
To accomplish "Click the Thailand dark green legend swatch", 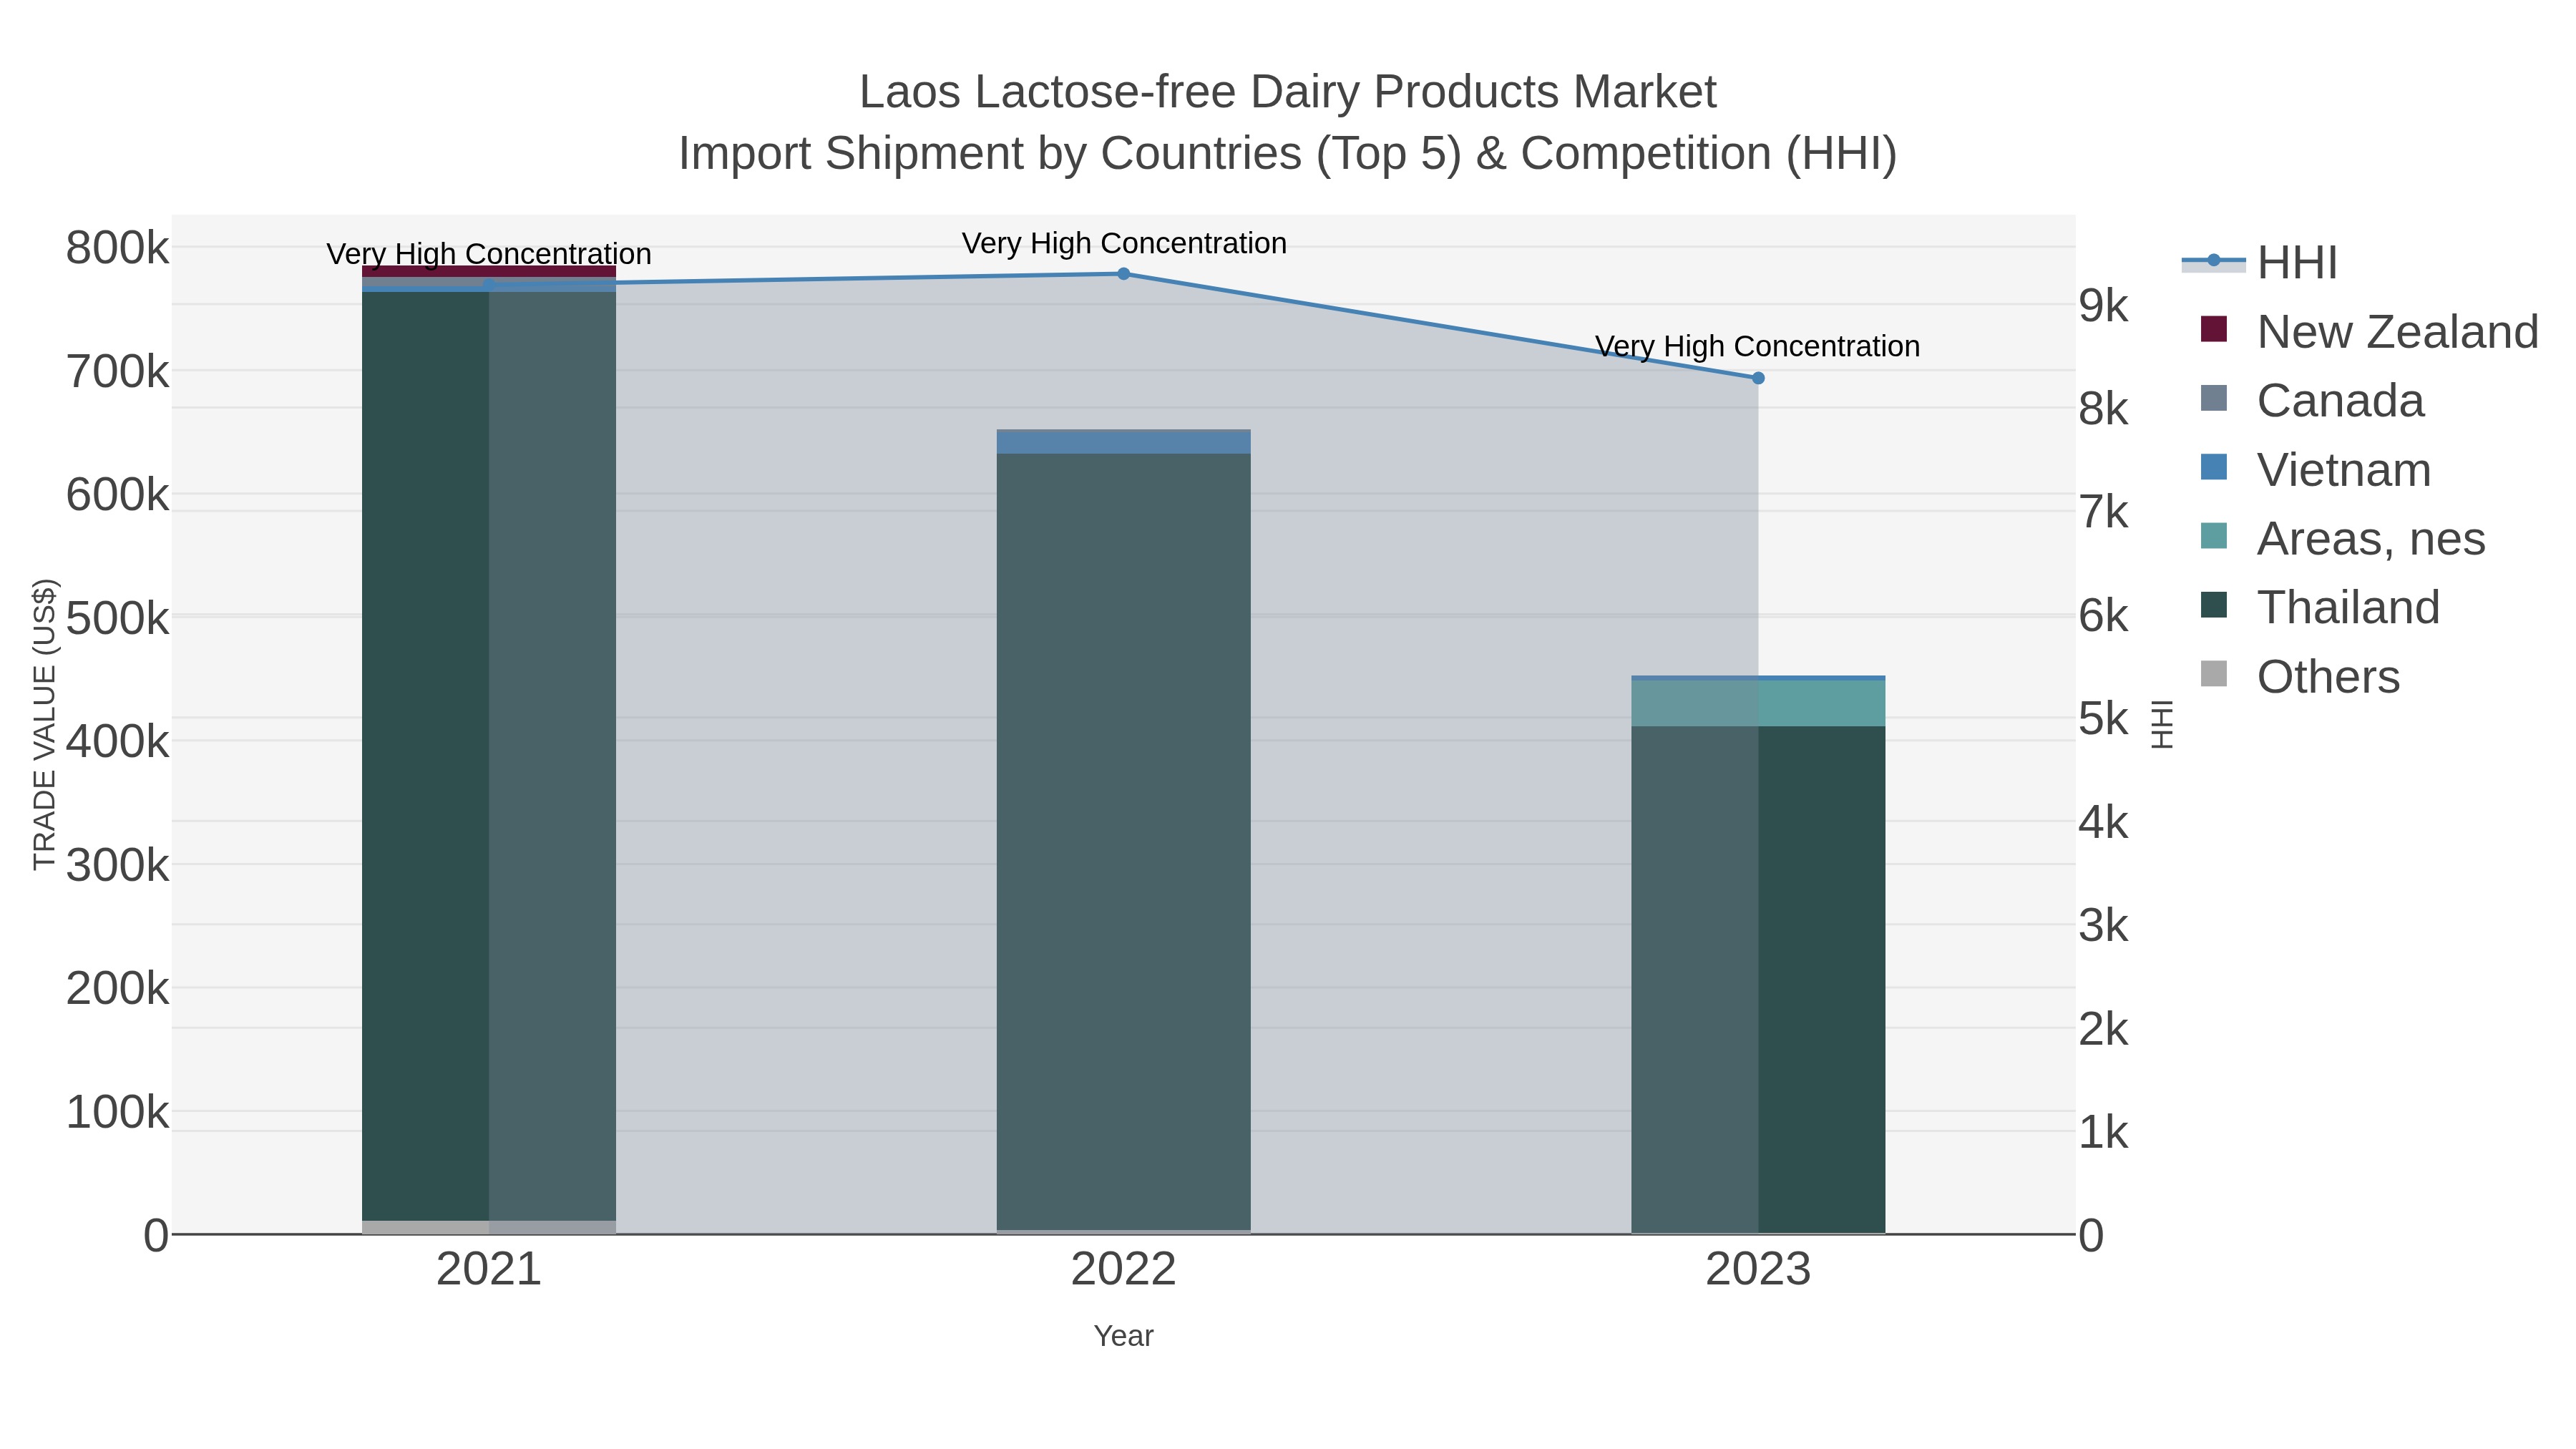I will (x=2214, y=605).
